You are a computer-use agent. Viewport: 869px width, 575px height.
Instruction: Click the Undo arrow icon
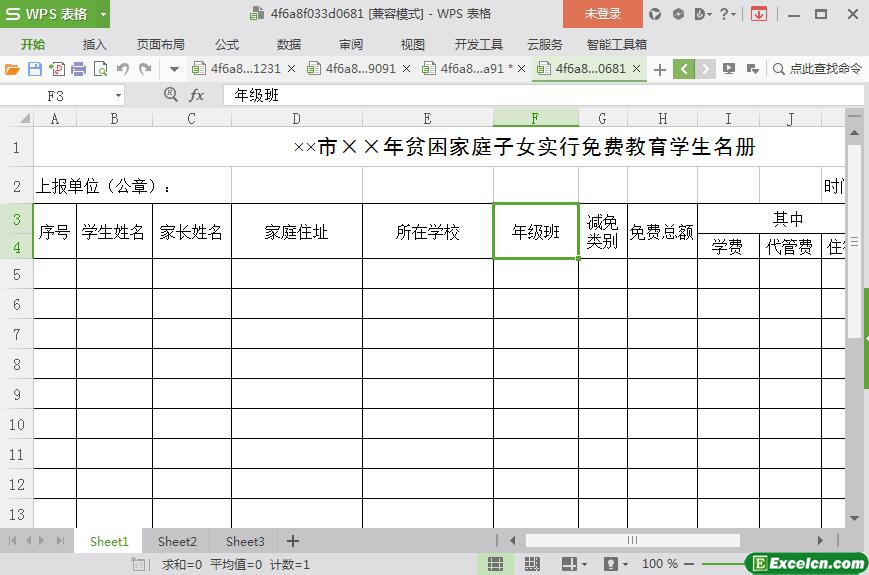(123, 69)
